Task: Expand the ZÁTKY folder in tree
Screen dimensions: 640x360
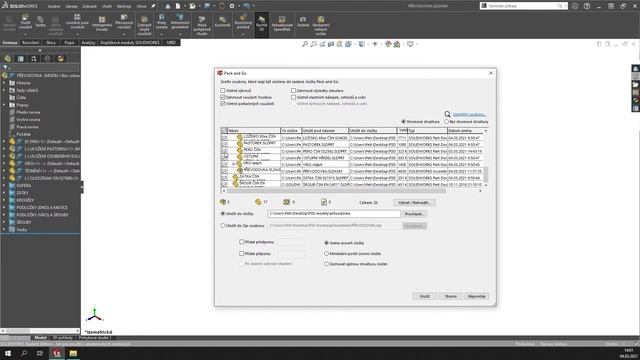Action: click(x=4, y=193)
